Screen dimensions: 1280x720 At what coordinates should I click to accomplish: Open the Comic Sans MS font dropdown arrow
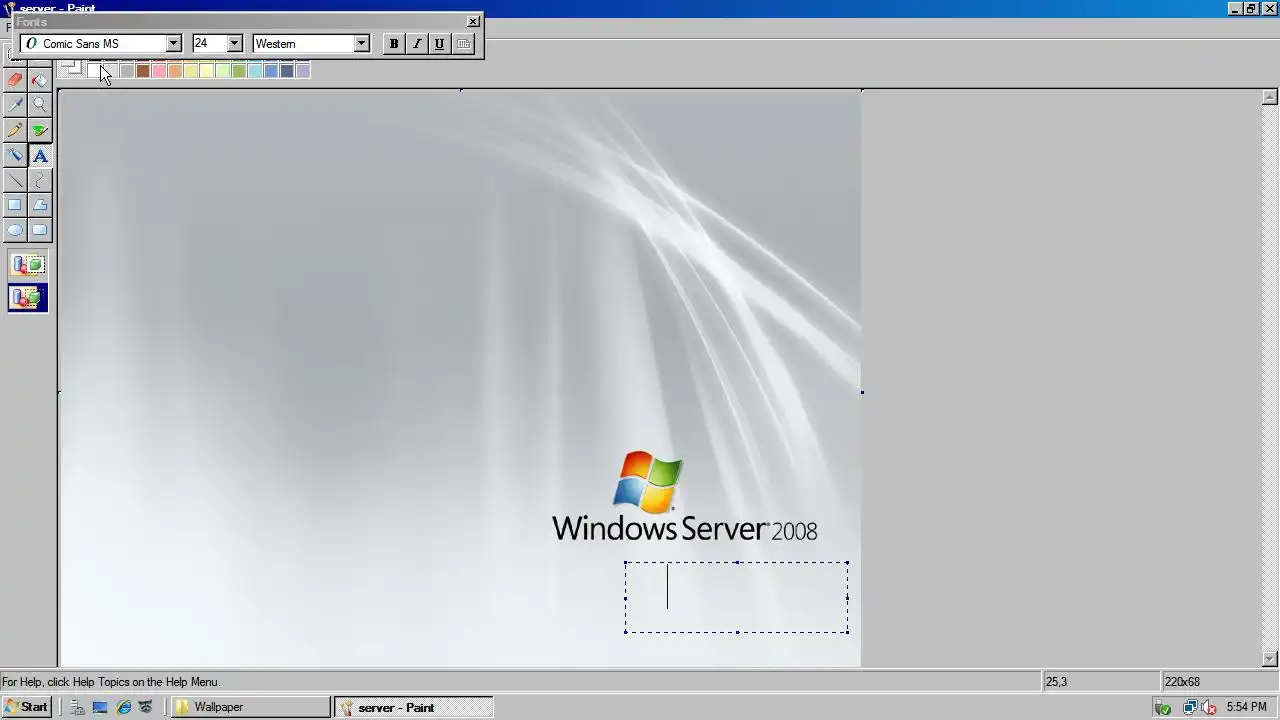point(173,43)
